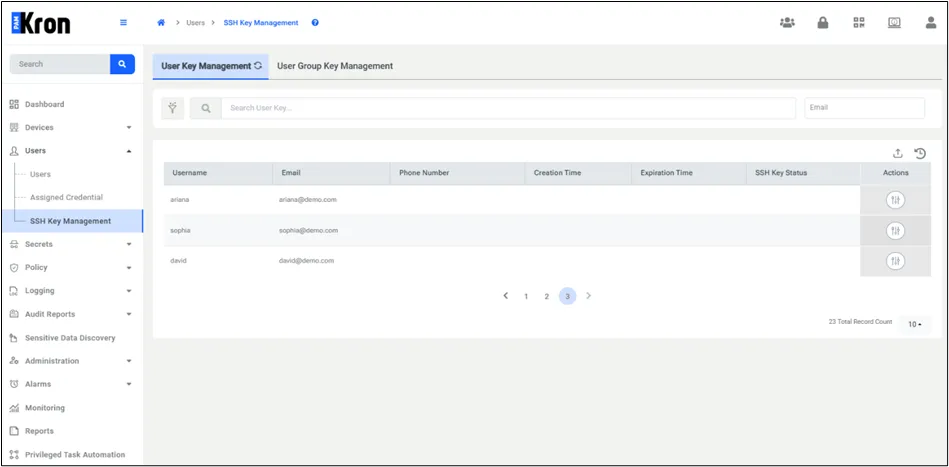This screenshot has width=949, height=467.
Task: Click the padlock icon in header
Action: [x=823, y=23]
